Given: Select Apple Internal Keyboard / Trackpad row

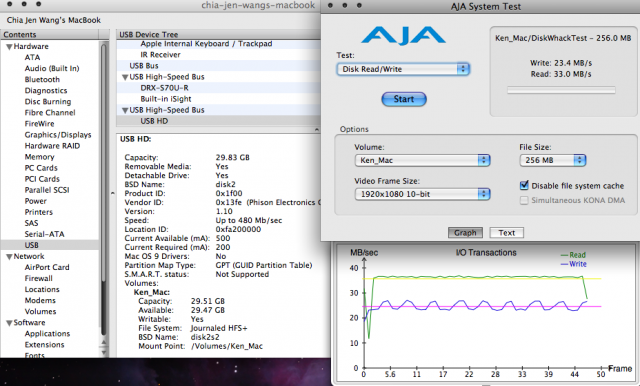Looking at the screenshot, I should (x=218, y=44).
